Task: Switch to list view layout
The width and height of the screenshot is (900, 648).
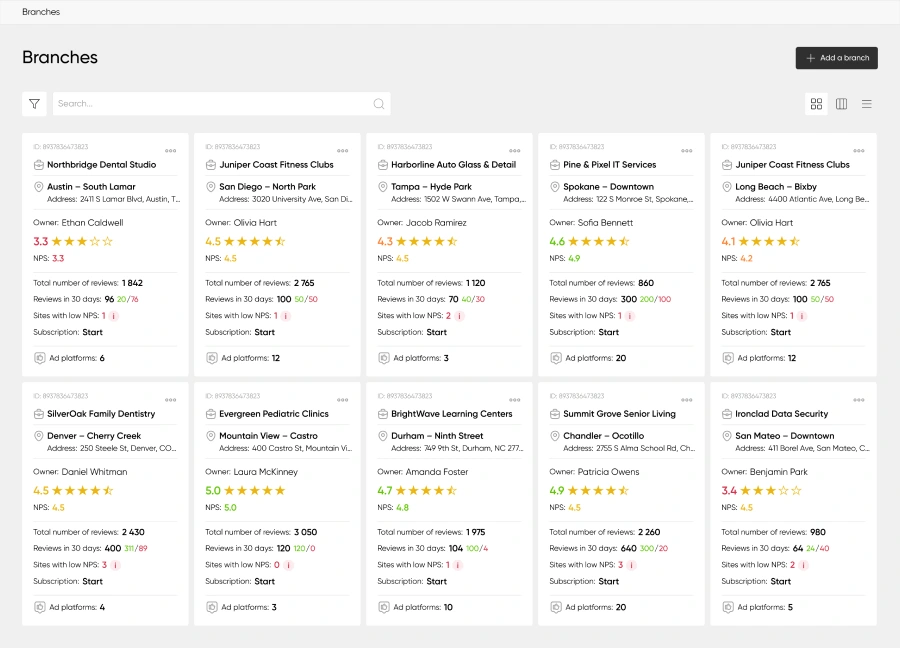Action: [867, 104]
